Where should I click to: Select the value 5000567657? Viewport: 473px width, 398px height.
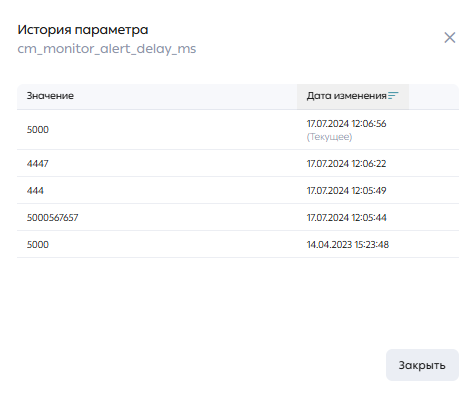pos(52,218)
